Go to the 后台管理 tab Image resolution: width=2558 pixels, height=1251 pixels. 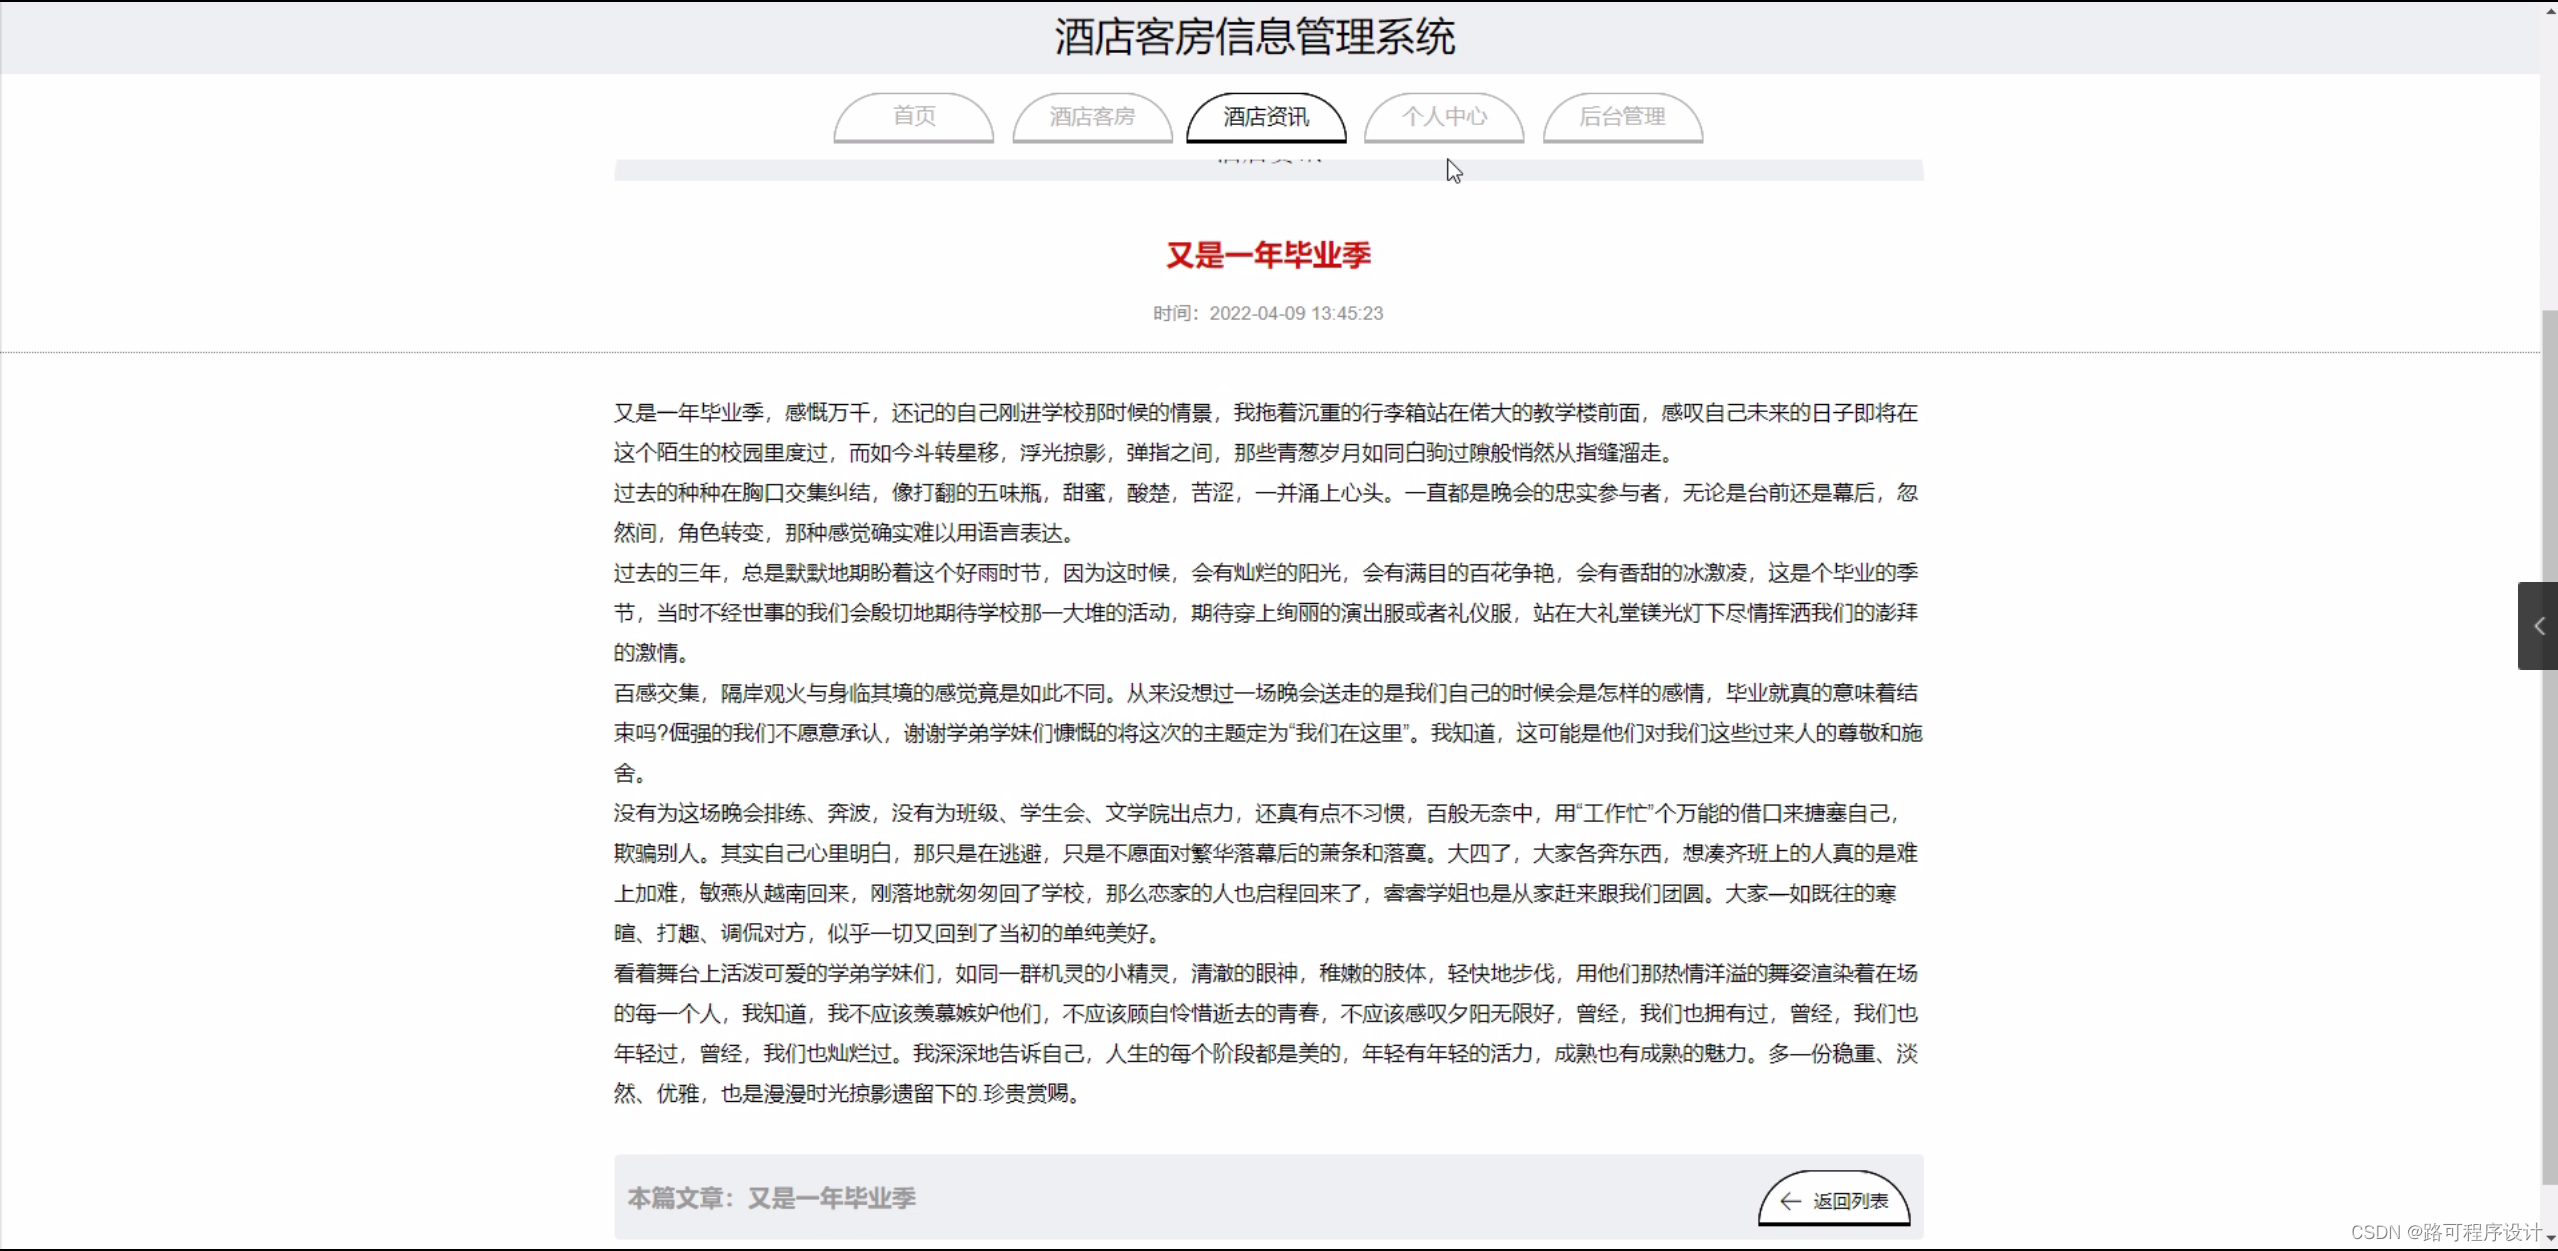pyautogui.click(x=1621, y=117)
